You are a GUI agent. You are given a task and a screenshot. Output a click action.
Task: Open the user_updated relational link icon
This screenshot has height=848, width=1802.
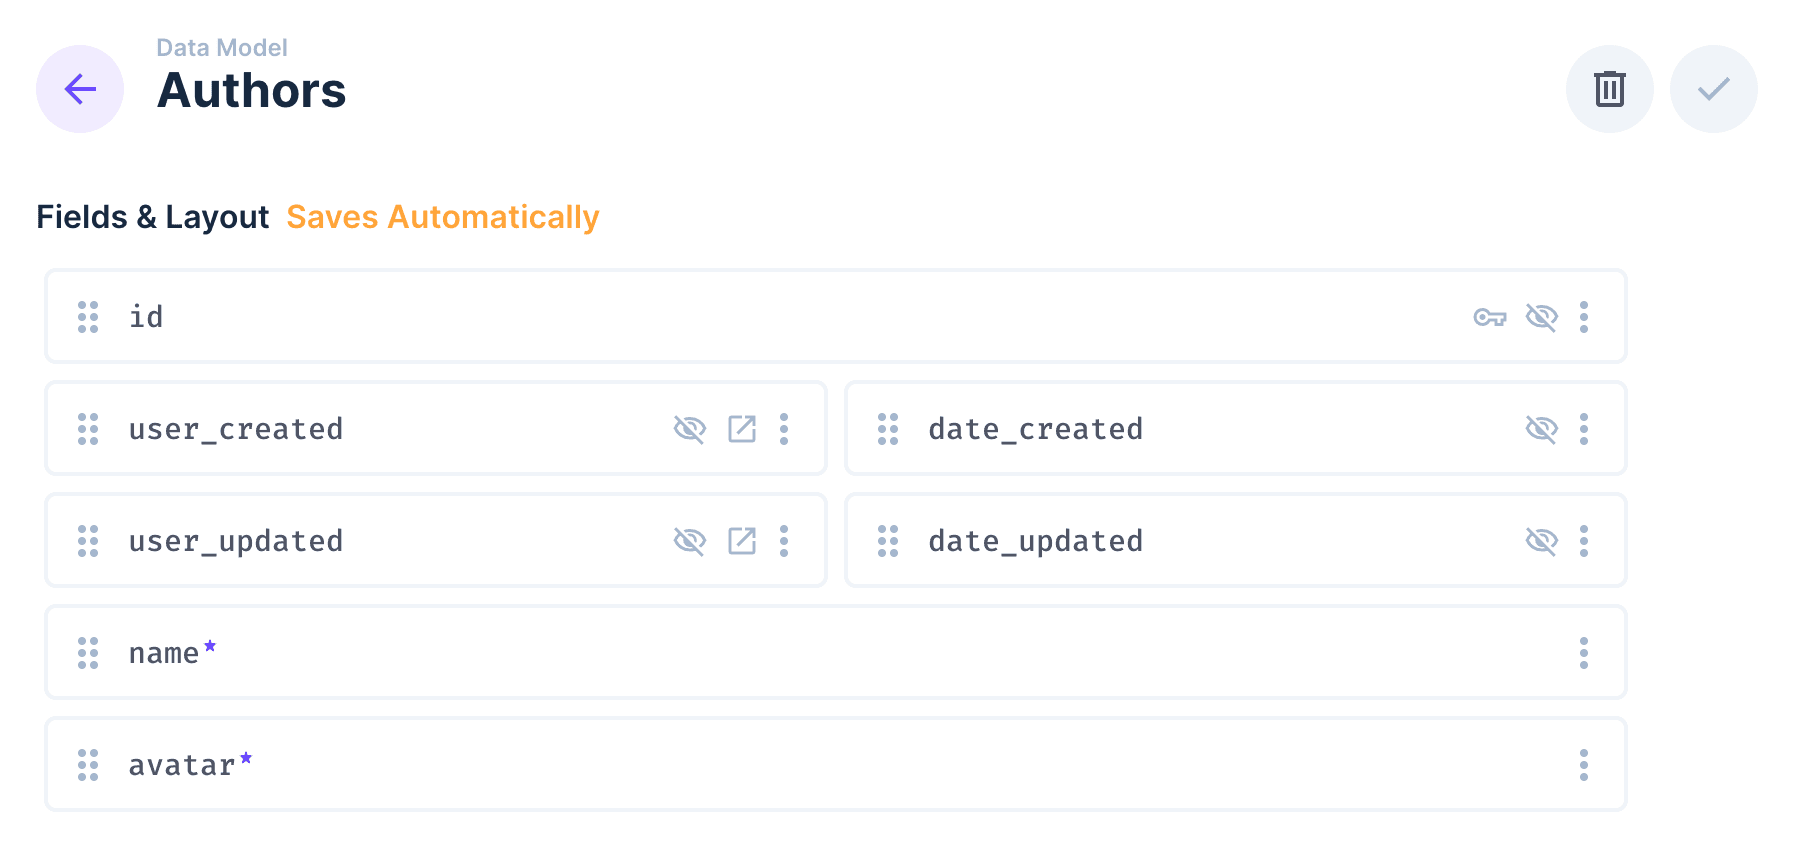point(742,541)
